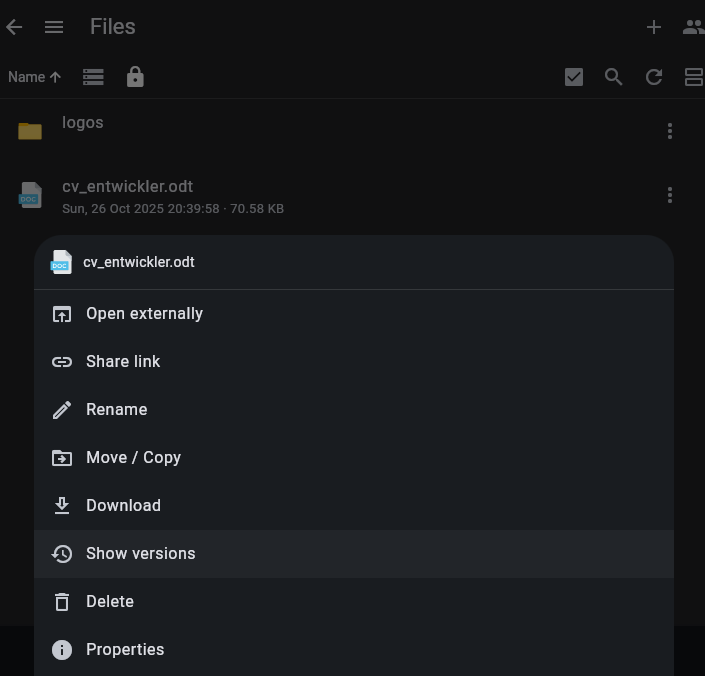Toggle the select-all checkbox icon
This screenshot has width=705, height=676.
tap(574, 77)
